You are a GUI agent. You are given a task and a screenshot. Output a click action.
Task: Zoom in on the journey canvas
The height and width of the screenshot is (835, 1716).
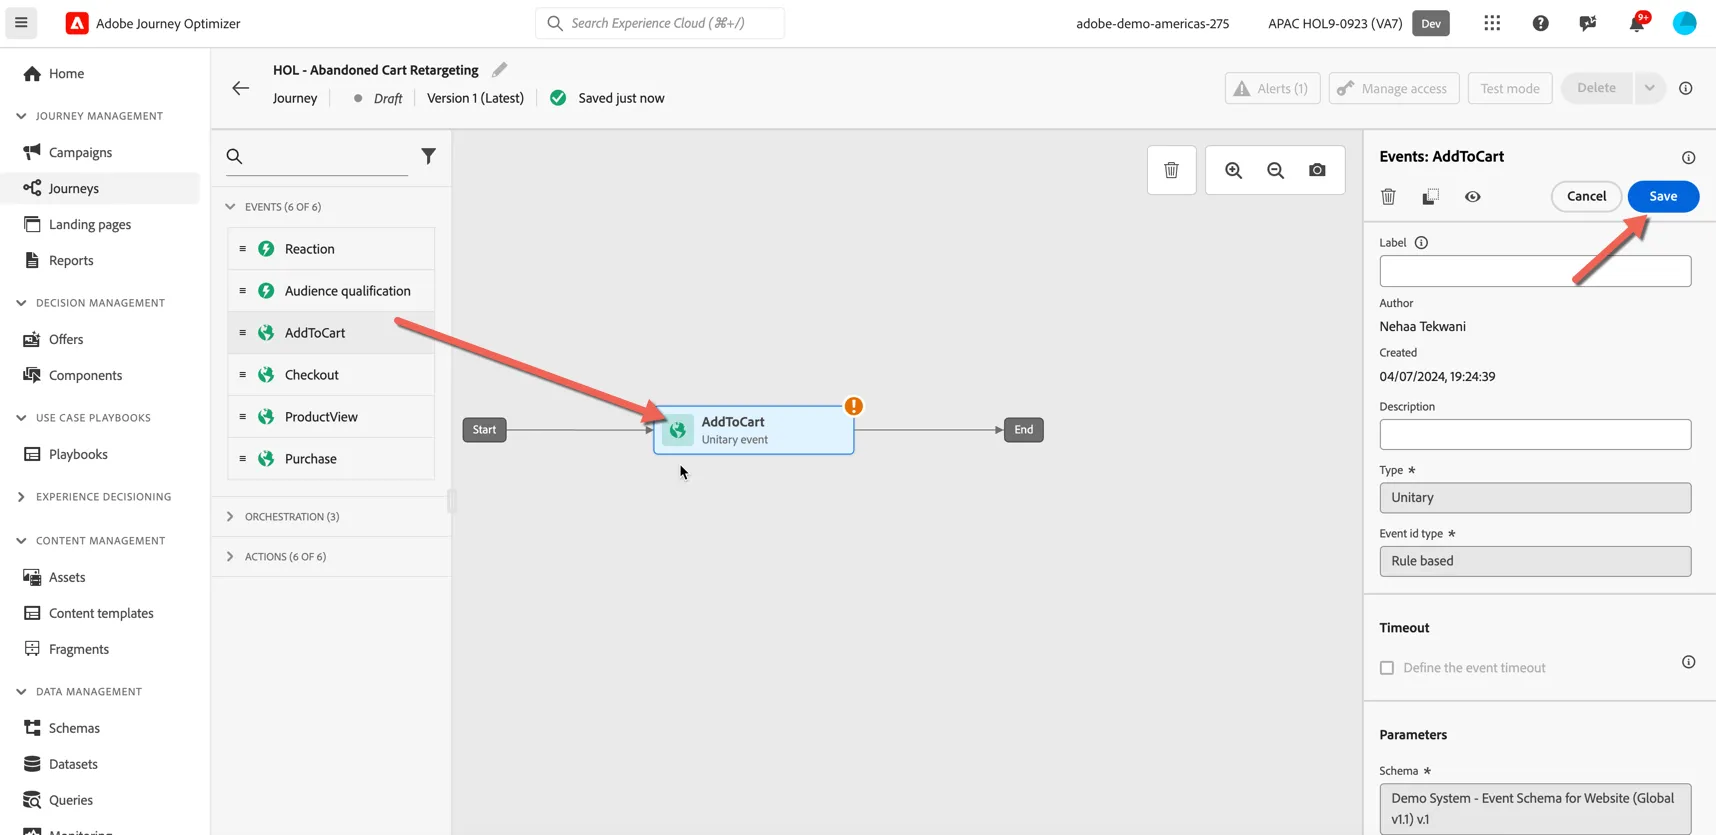pos(1234,170)
